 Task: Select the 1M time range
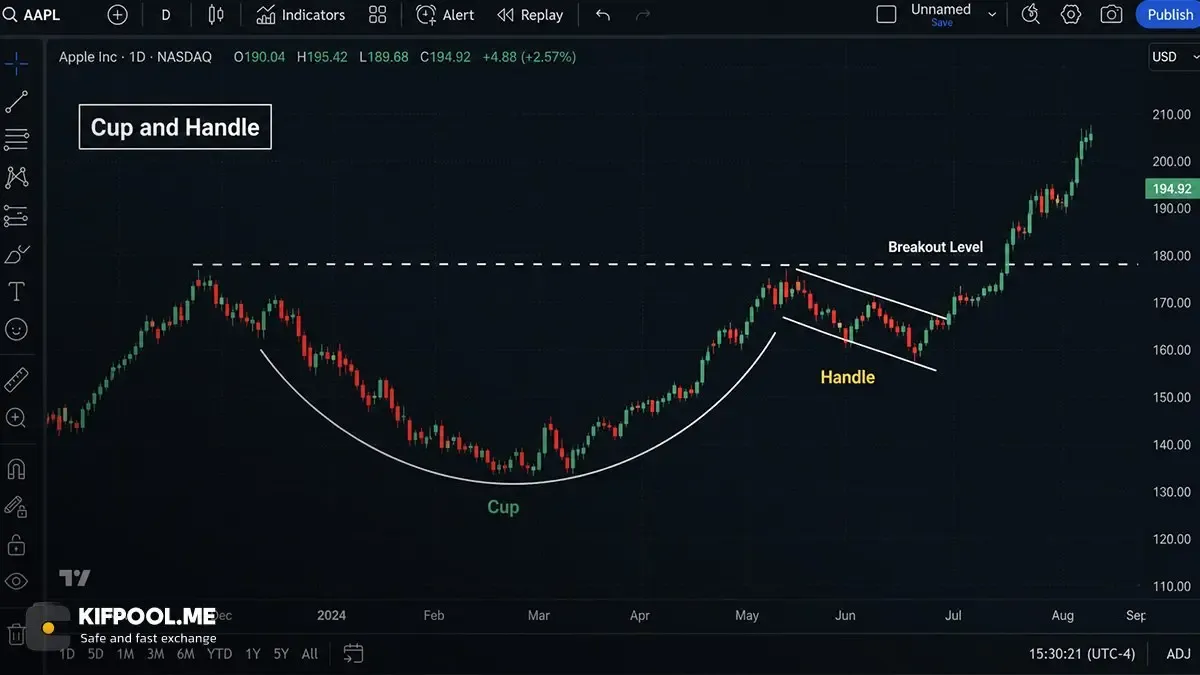pyautogui.click(x=125, y=654)
